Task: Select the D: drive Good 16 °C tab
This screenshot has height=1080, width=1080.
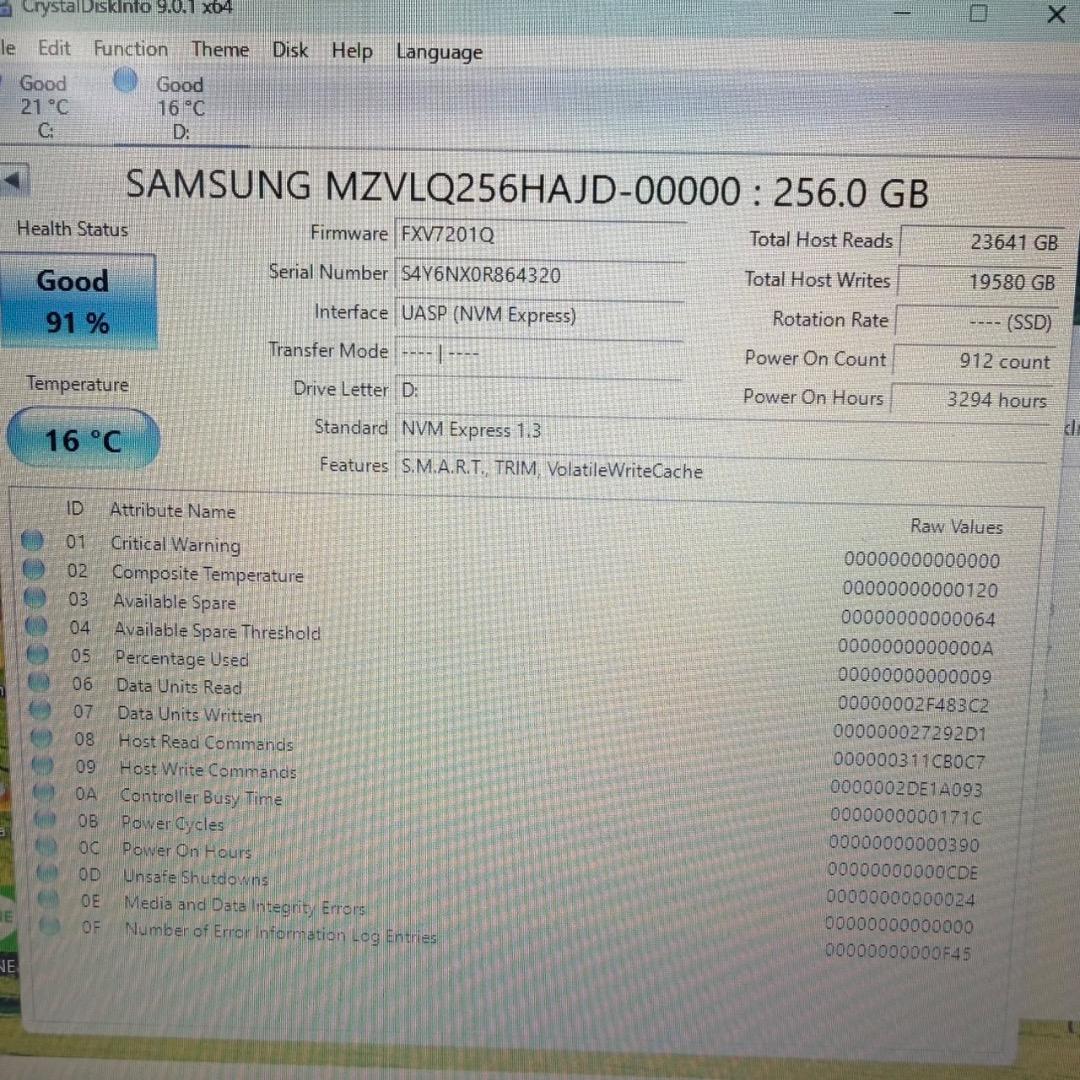Action: tap(180, 107)
